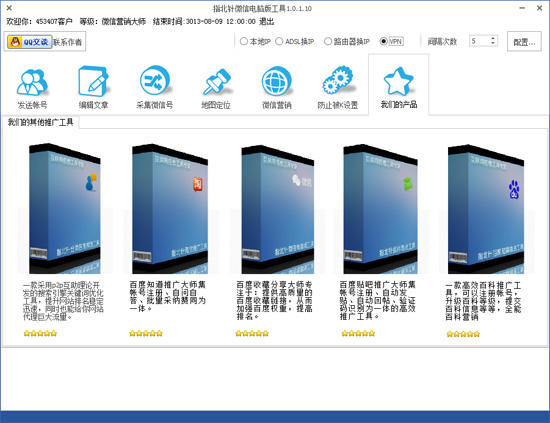The width and height of the screenshot is (550, 423).
Task: Click star rating under p2p product
Action: (x=40, y=333)
